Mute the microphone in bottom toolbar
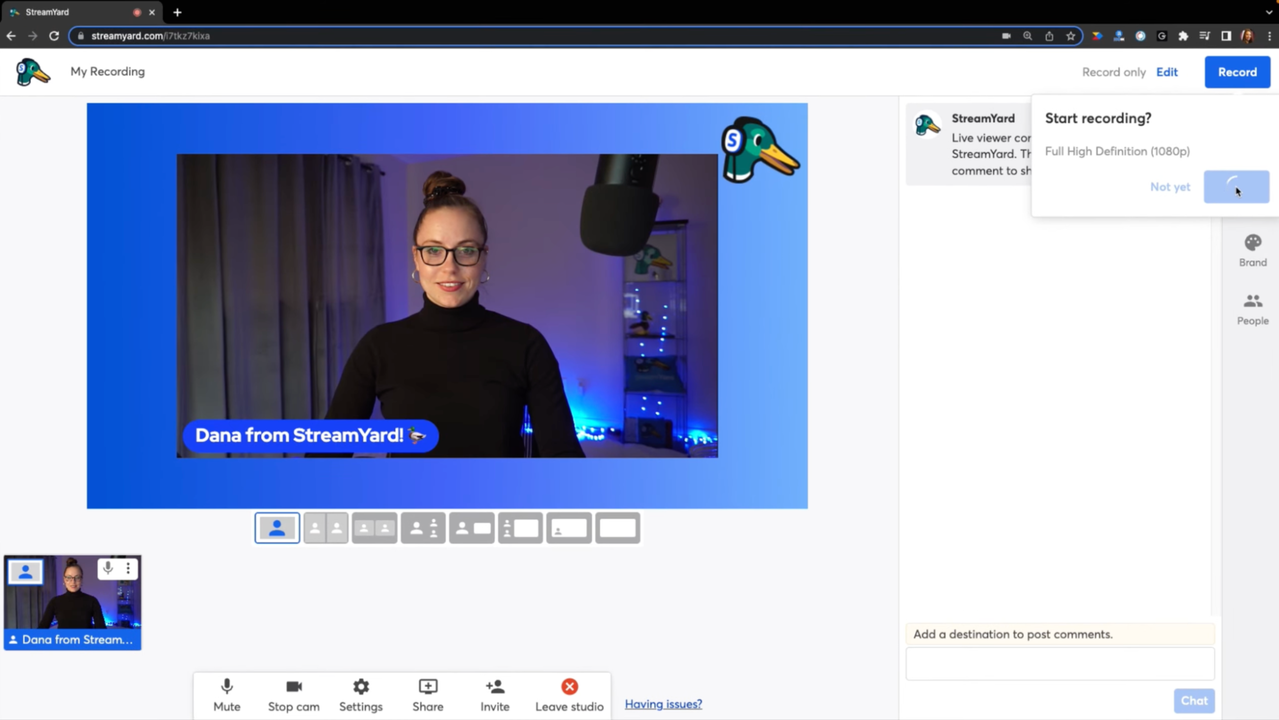 point(227,694)
